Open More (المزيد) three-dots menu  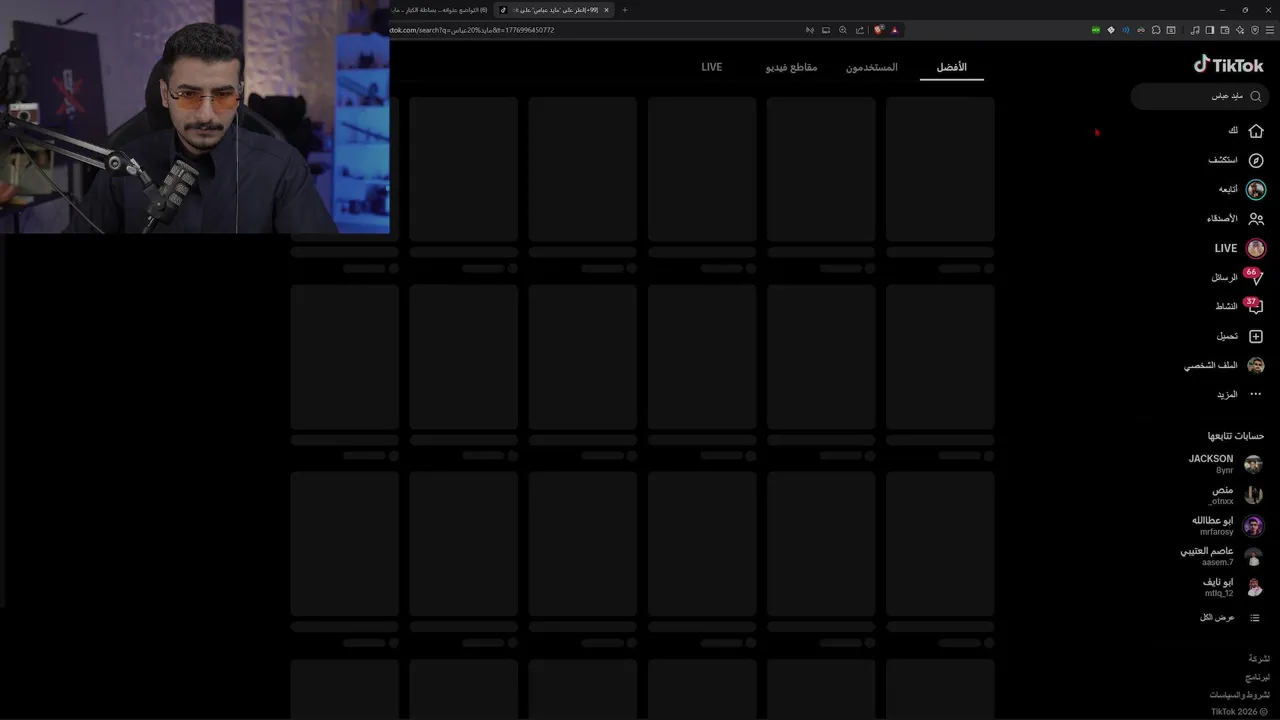(1256, 394)
